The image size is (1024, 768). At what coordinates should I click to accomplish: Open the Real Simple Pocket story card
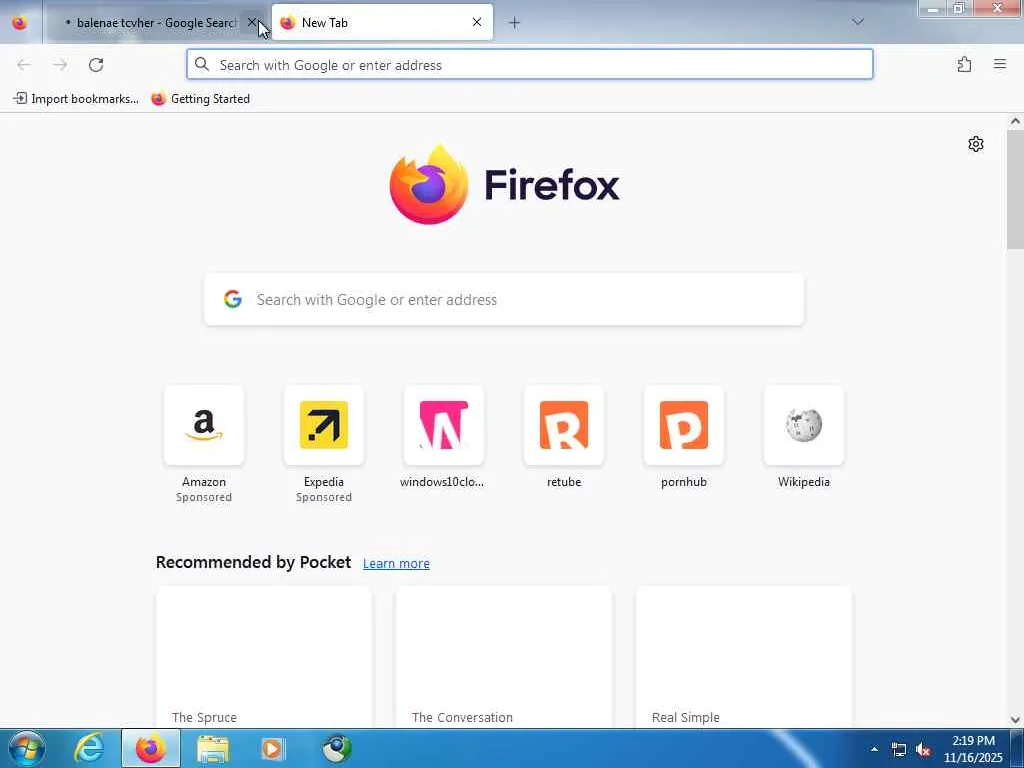743,657
